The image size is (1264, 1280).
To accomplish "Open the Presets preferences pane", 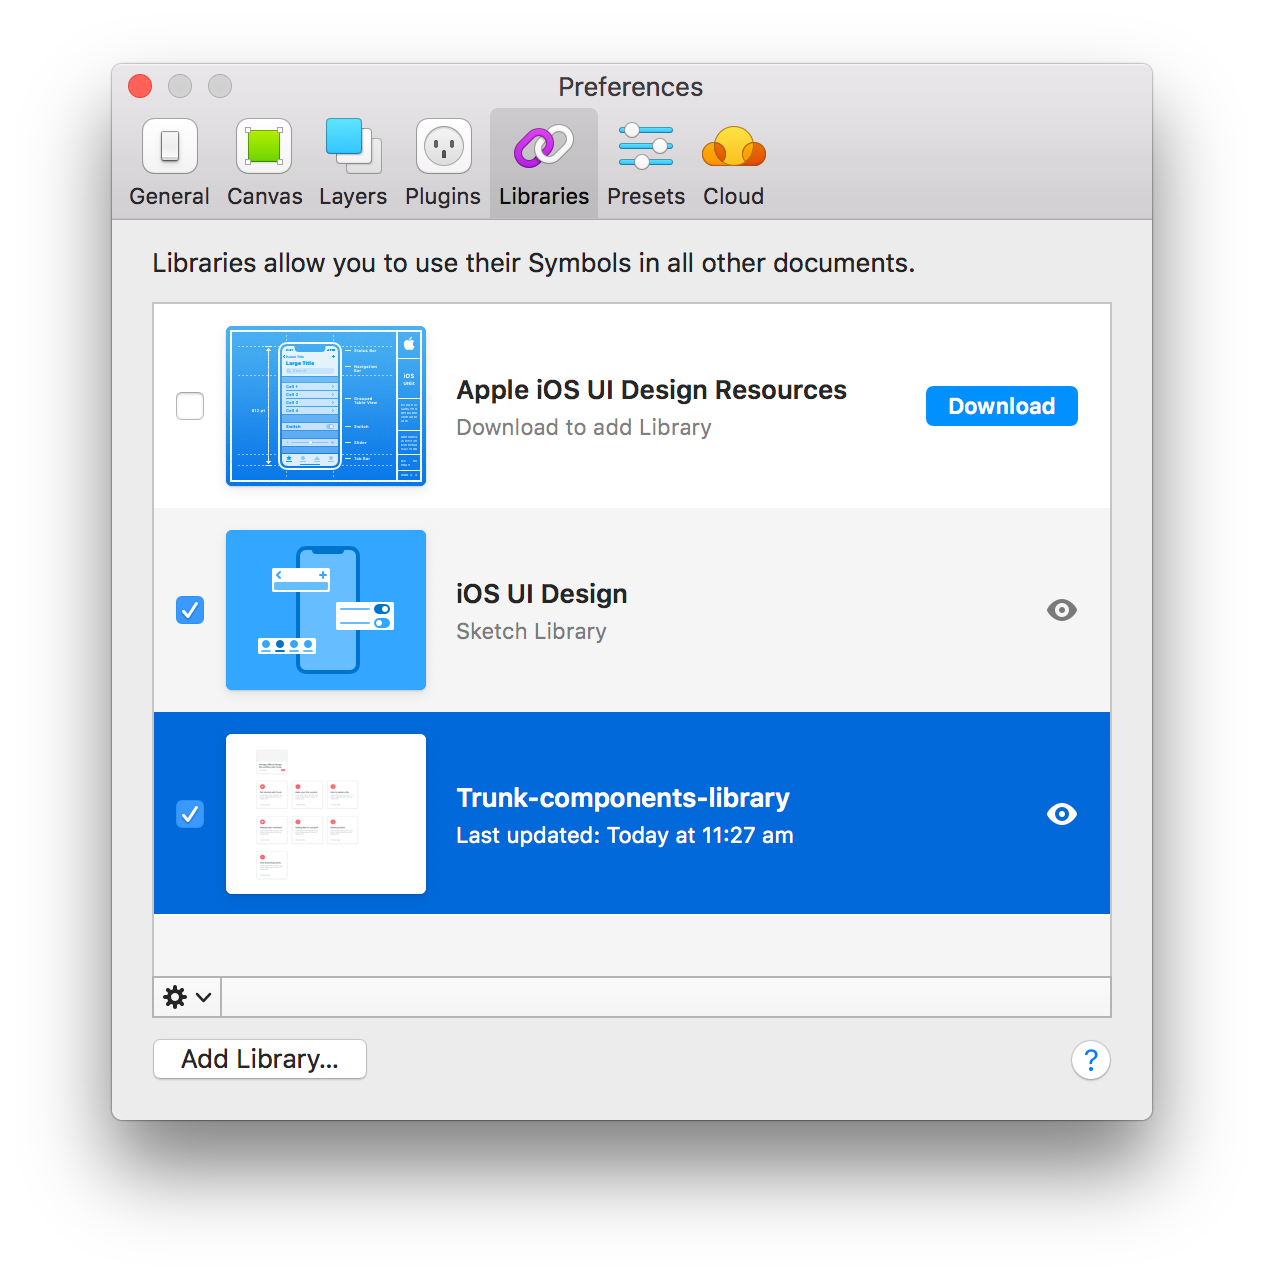I will click(x=646, y=164).
